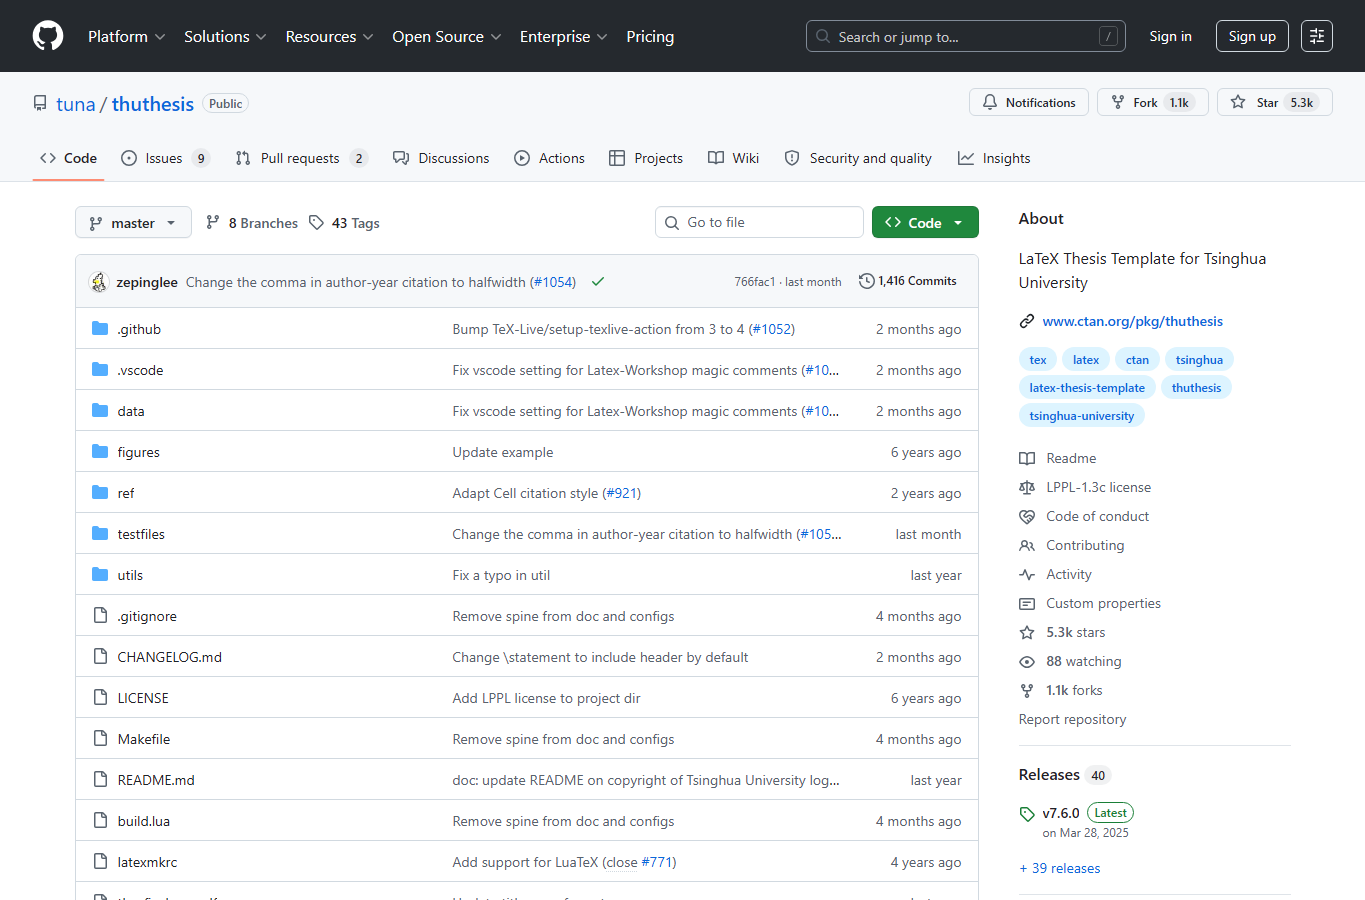The height and width of the screenshot is (900, 1365).
Task: Open the CHANGELOG.md file
Action: click(169, 657)
